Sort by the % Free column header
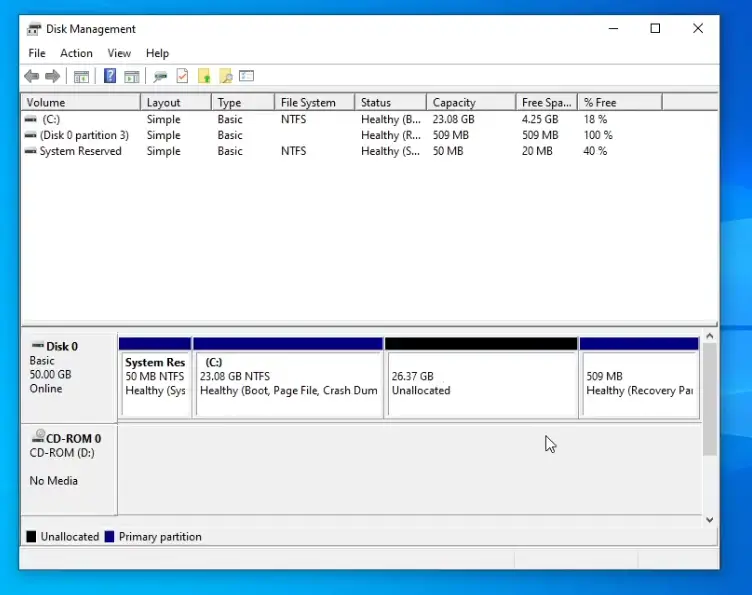The image size is (752, 595). [620, 103]
